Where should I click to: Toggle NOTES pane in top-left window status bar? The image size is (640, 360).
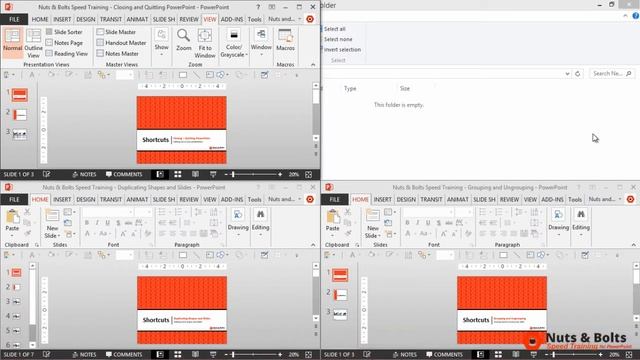point(84,174)
